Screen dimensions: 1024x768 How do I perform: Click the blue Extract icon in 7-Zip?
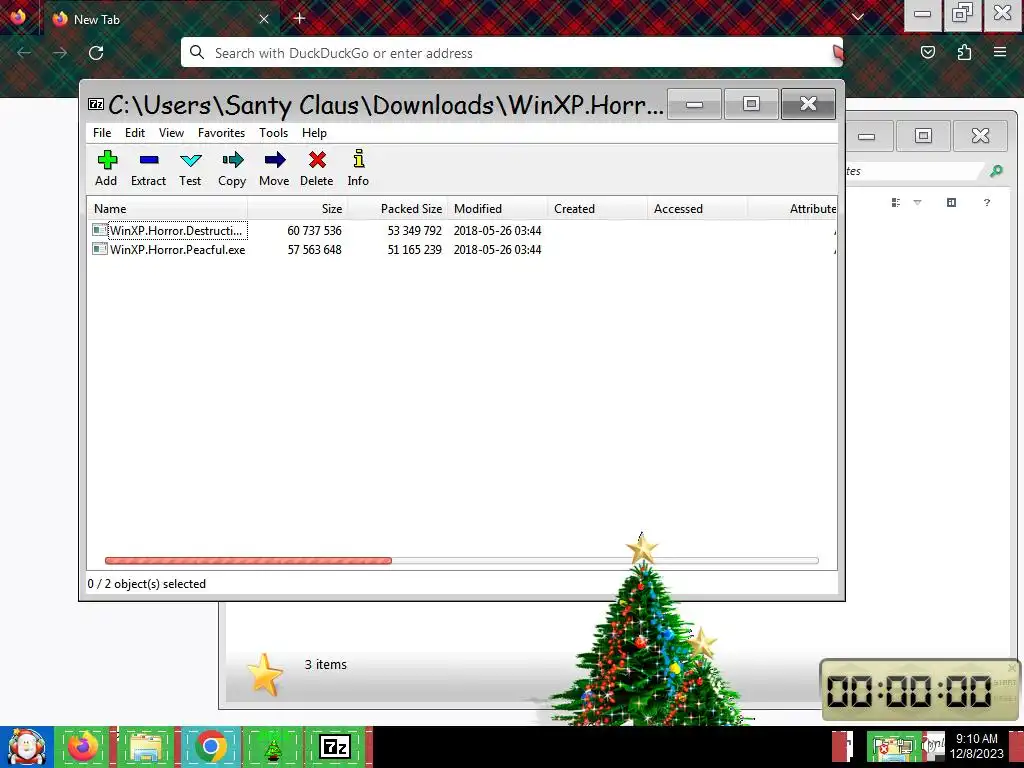[149, 160]
